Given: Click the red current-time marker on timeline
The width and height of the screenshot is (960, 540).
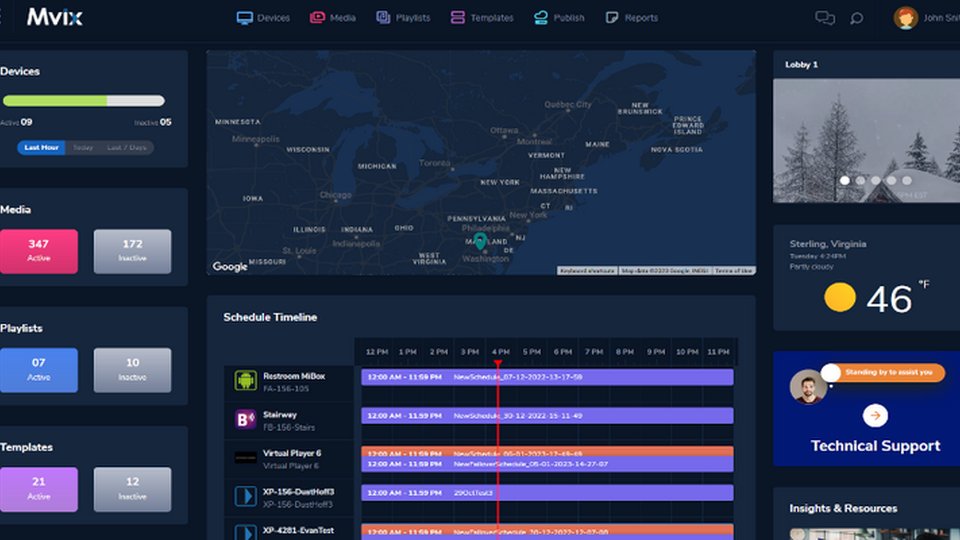Looking at the screenshot, I should click(x=497, y=364).
